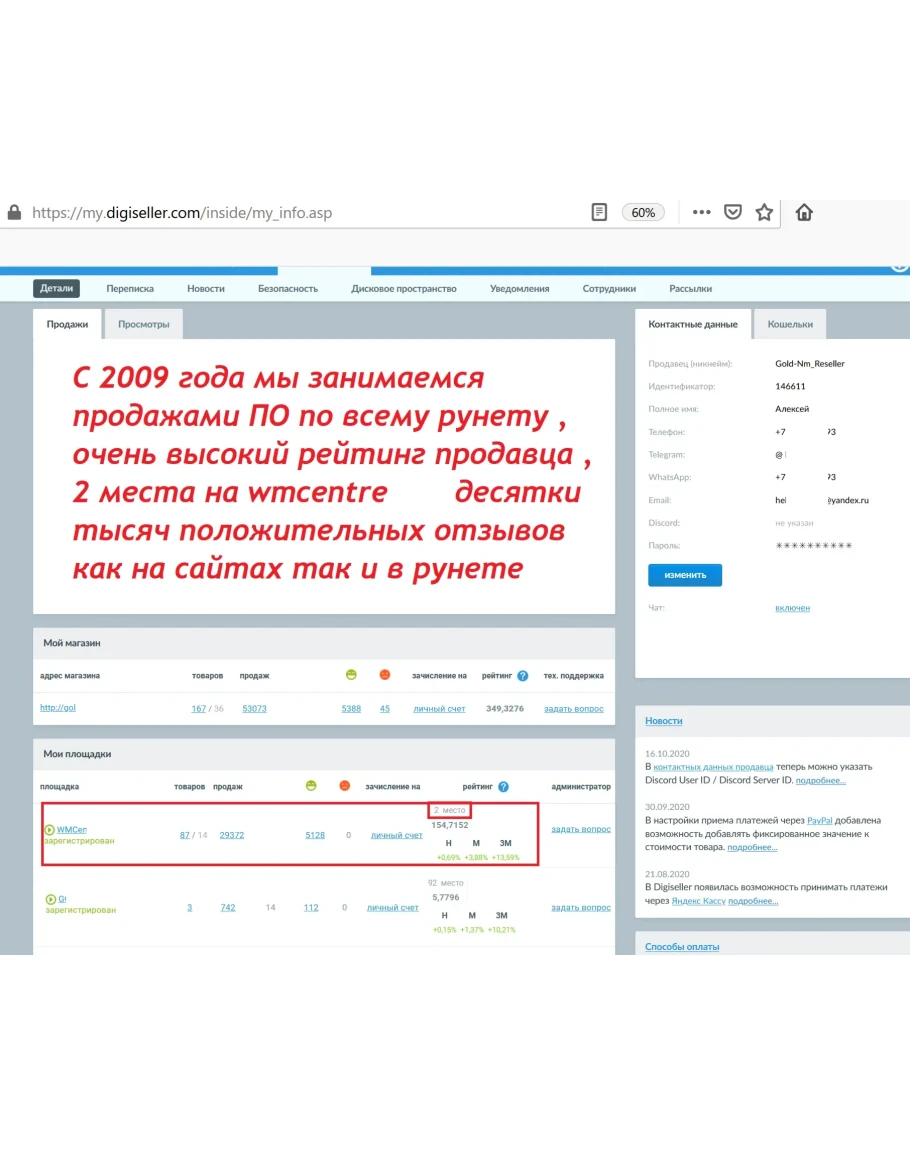Click the 60% zoom level indicator
This screenshot has height=1155, width=910.
tap(643, 212)
